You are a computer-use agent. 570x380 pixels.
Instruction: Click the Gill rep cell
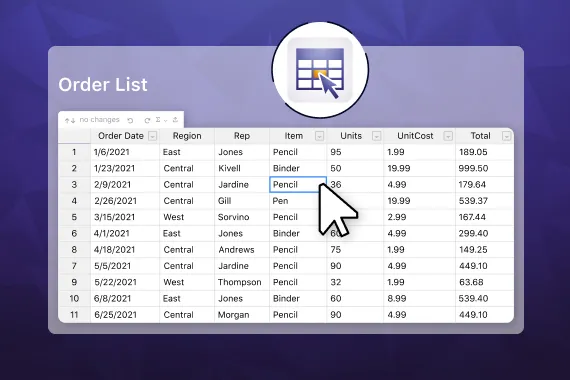(x=242, y=201)
